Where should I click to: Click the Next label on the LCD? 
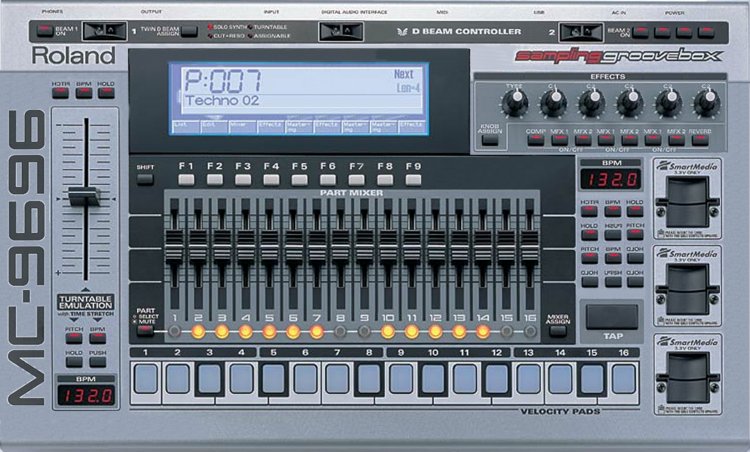pyautogui.click(x=404, y=74)
